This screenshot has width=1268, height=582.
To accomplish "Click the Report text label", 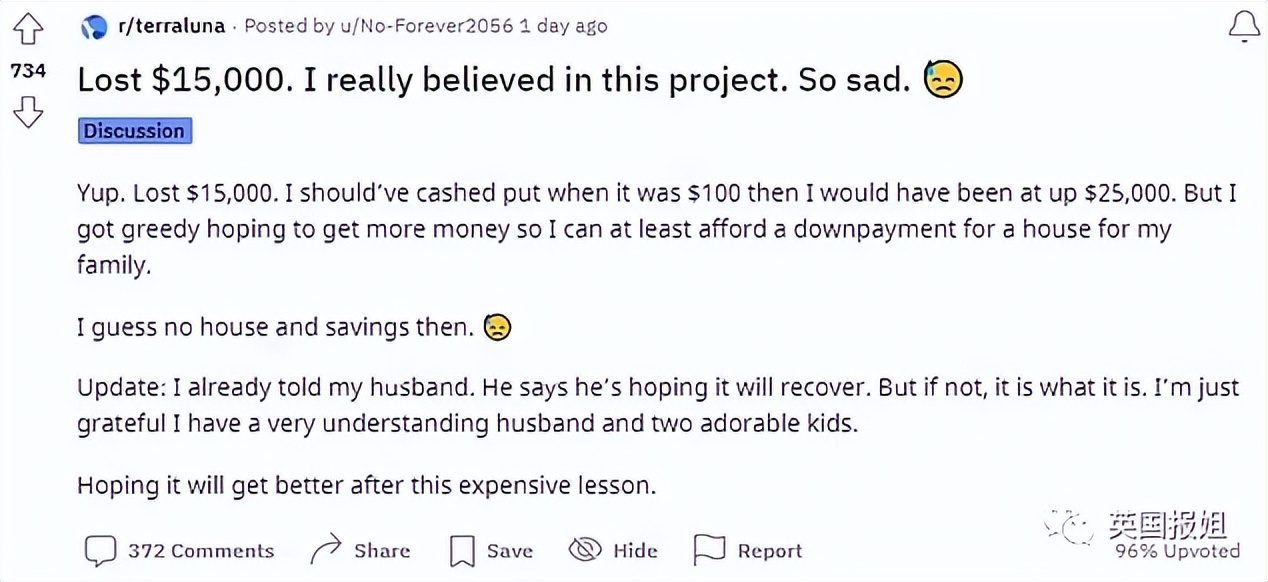I will point(770,551).
